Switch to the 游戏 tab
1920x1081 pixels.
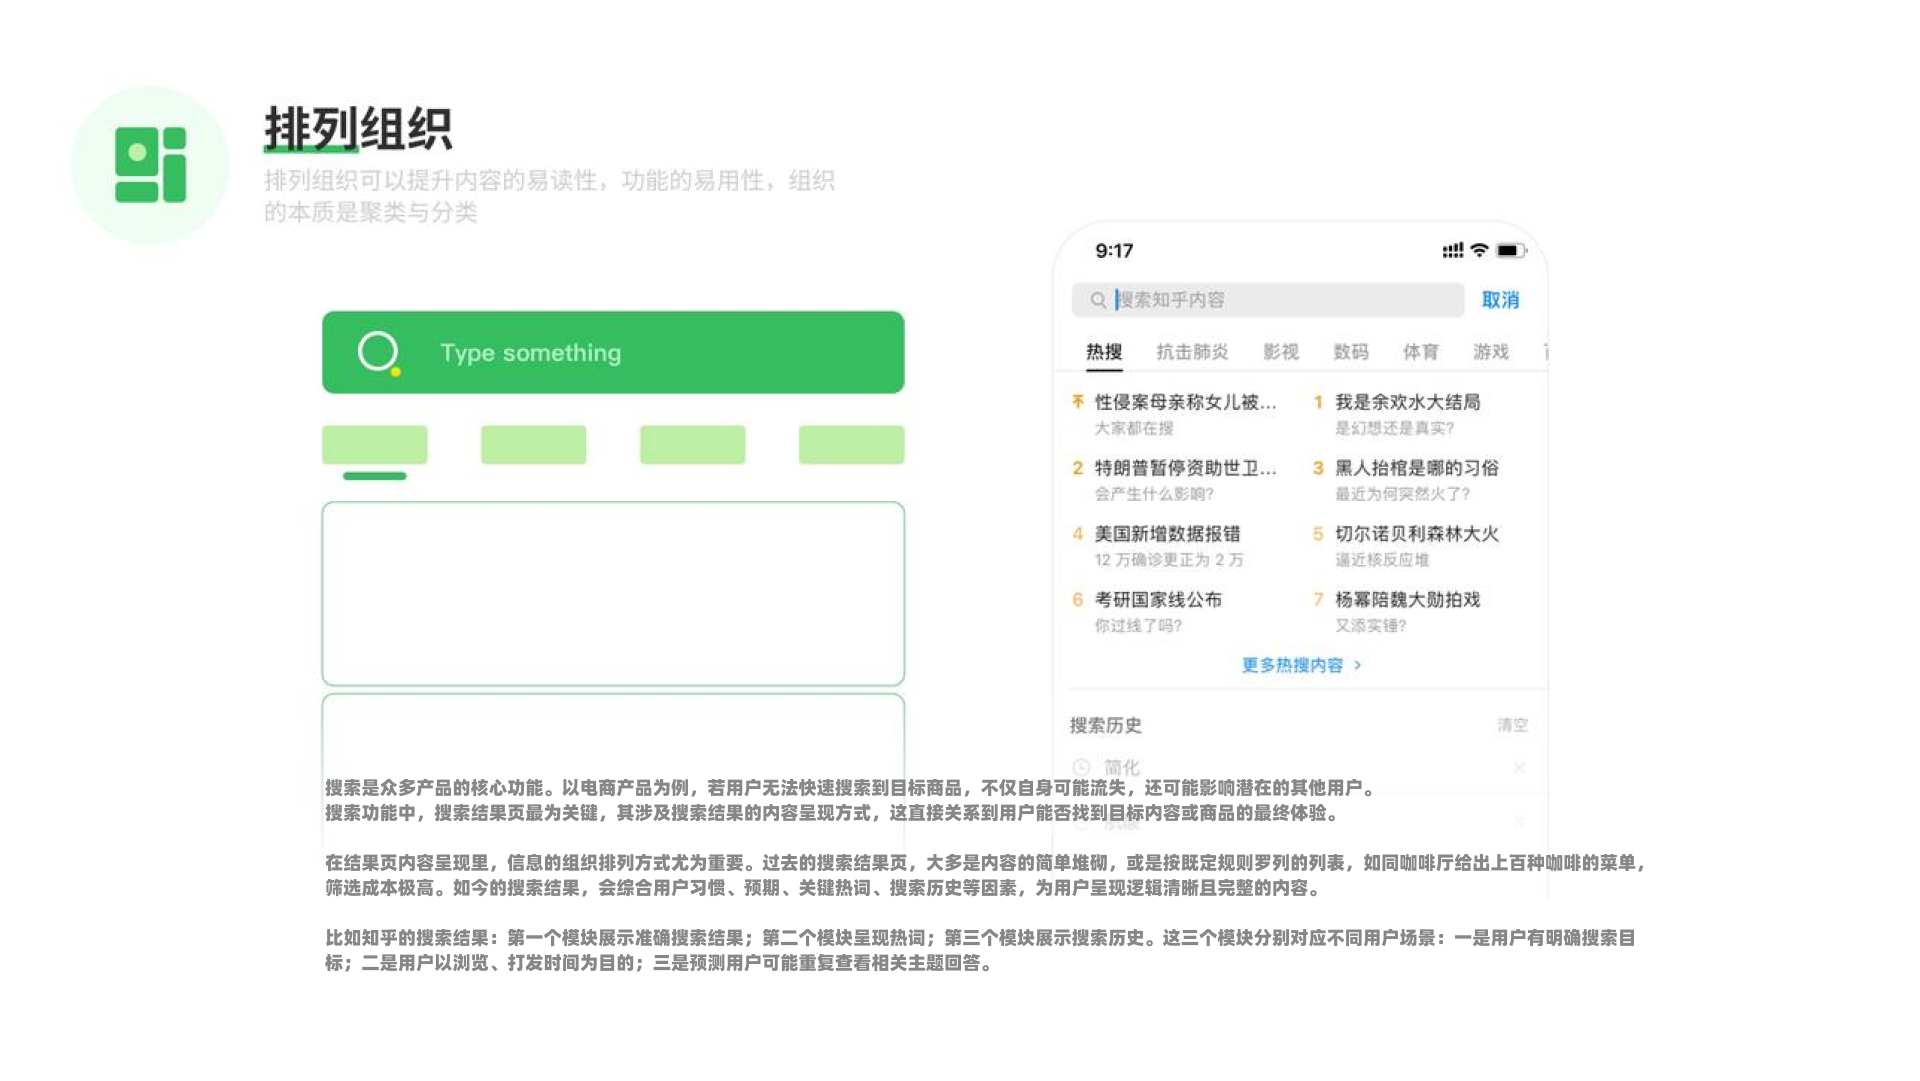[1489, 352]
